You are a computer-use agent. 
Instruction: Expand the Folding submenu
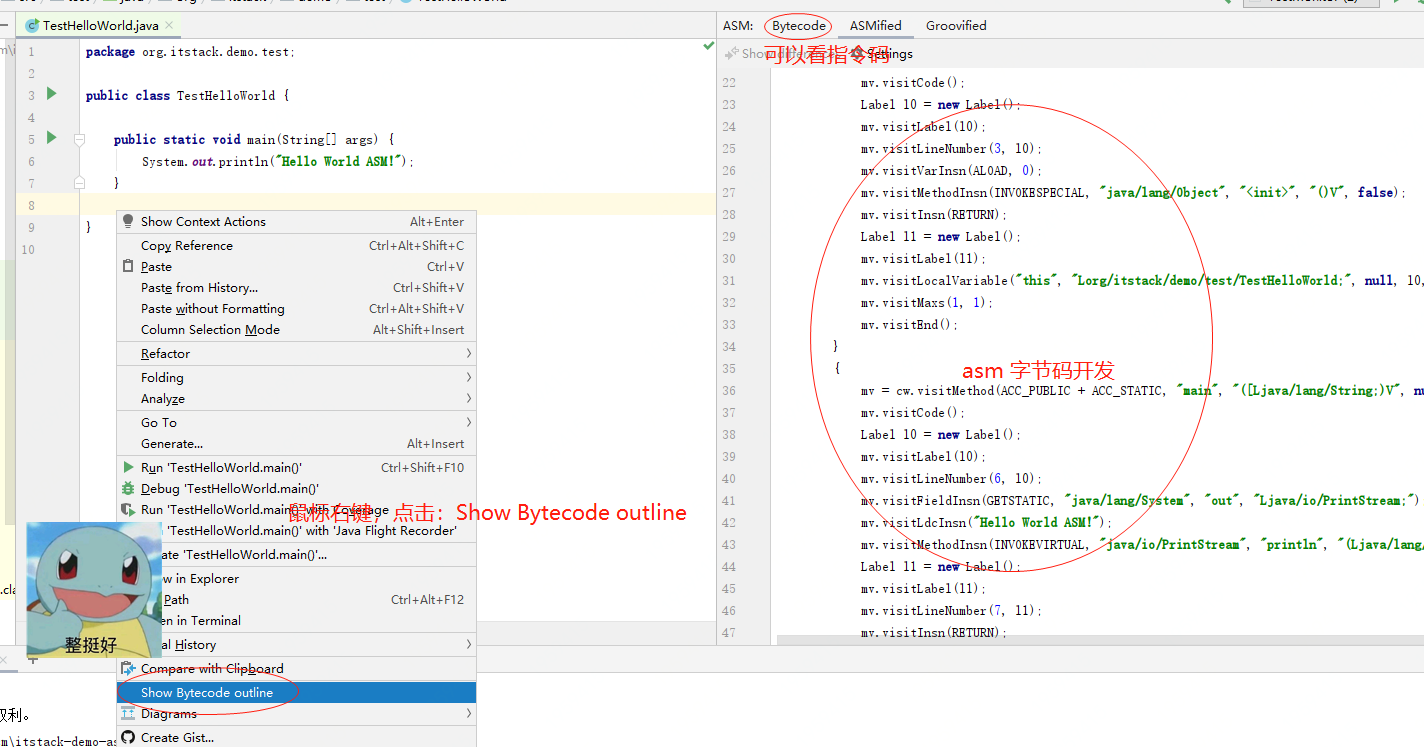[160, 377]
